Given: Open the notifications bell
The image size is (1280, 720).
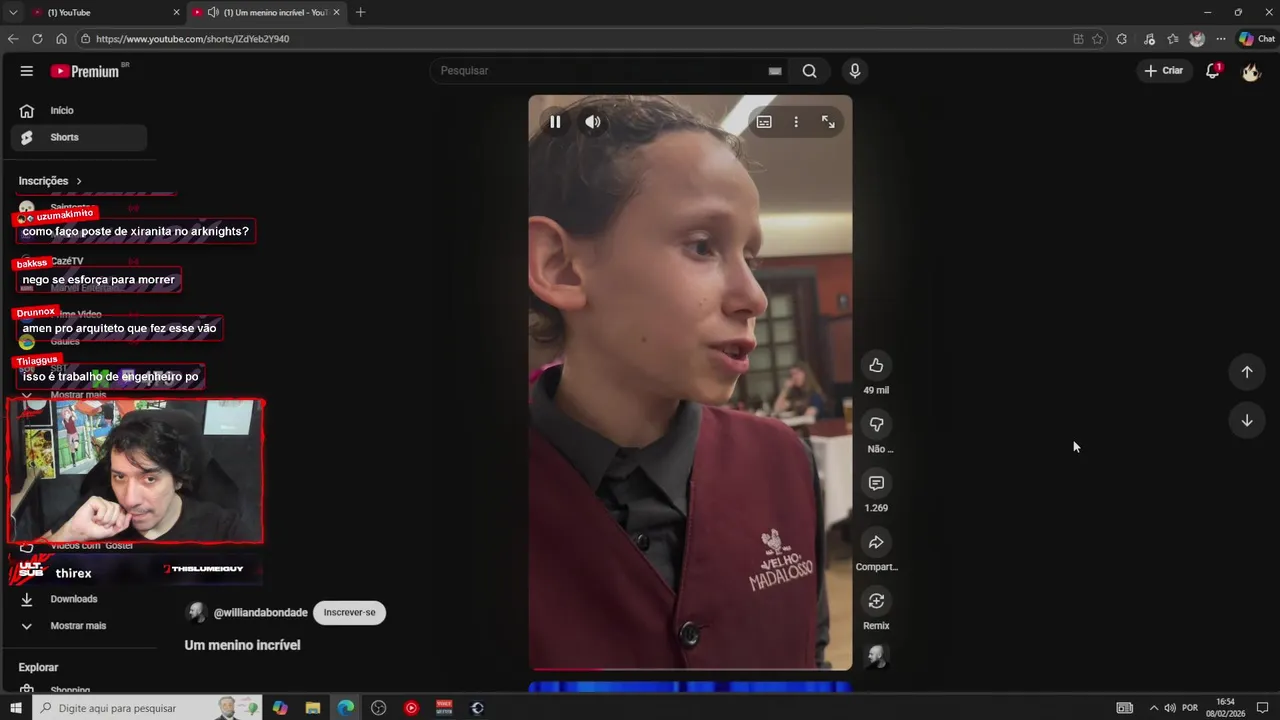Looking at the screenshot, I should coord(1213,71).
